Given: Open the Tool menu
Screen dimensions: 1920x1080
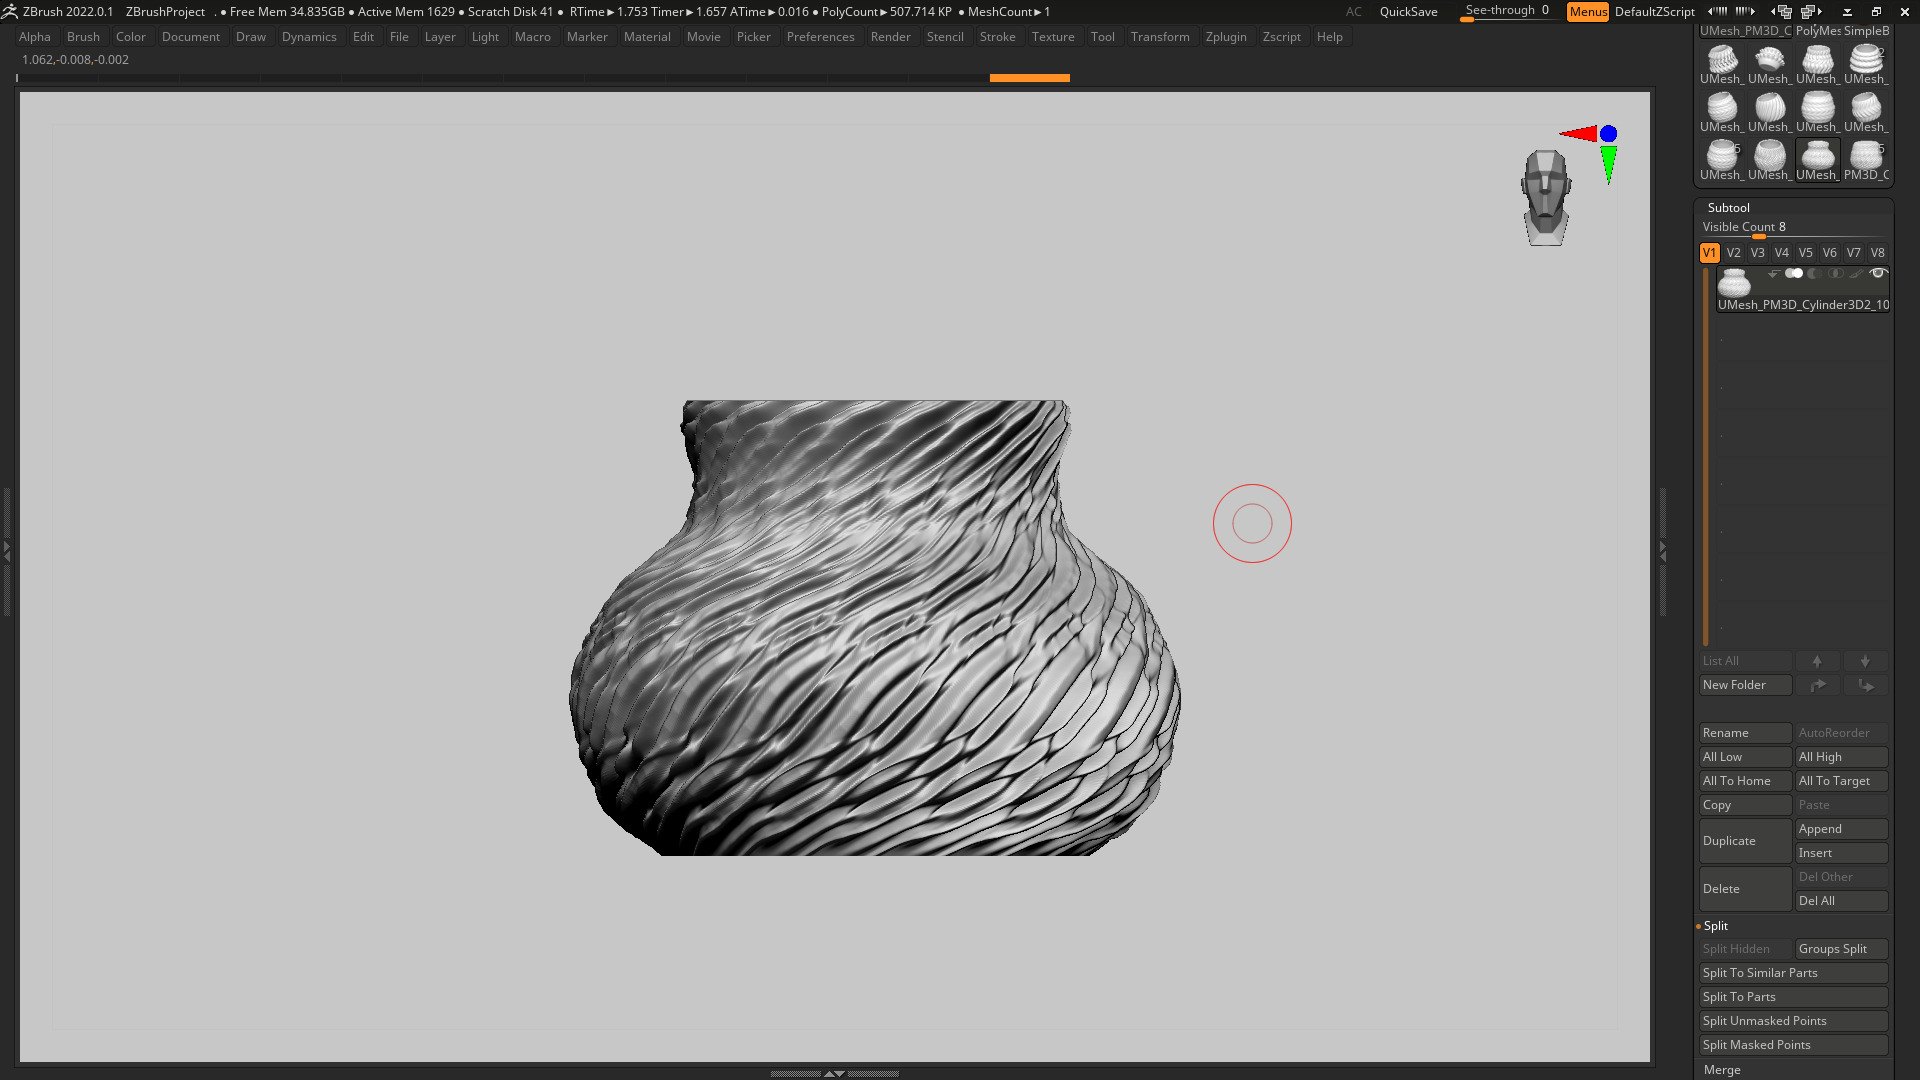Looking at the screenshot, I should [1102, 37].
